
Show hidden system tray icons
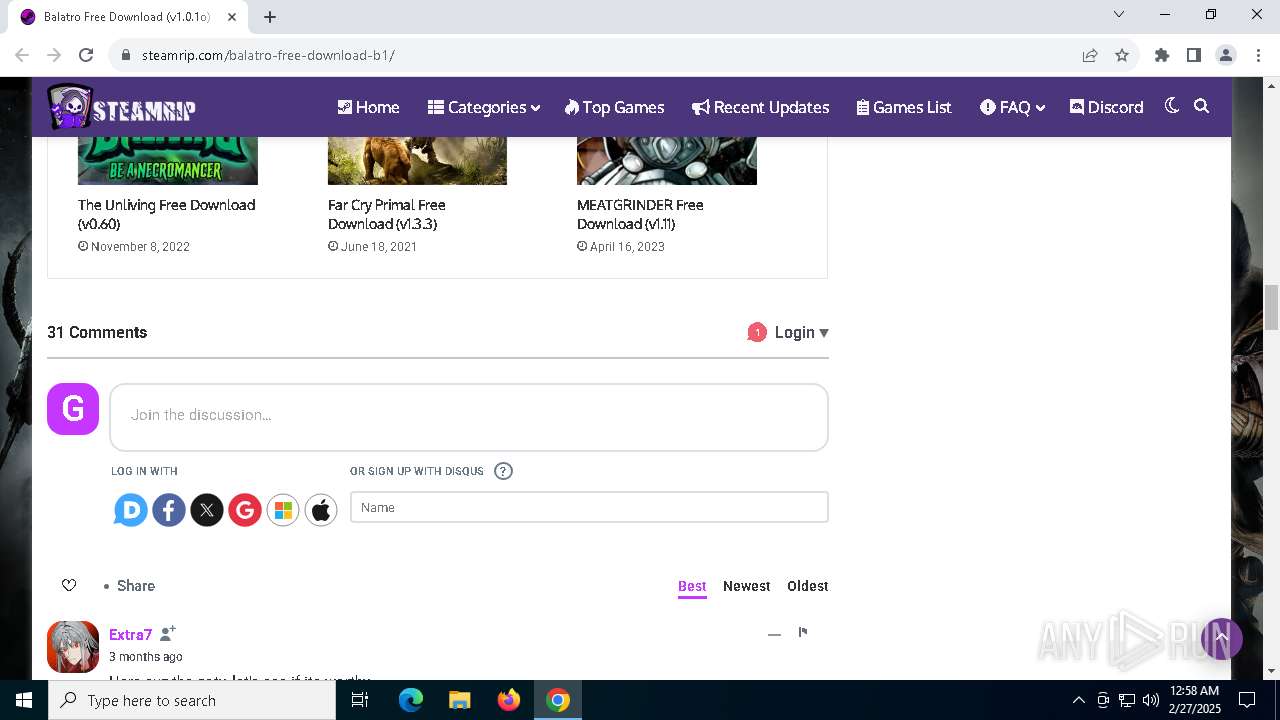click(x=1078, y=700)
